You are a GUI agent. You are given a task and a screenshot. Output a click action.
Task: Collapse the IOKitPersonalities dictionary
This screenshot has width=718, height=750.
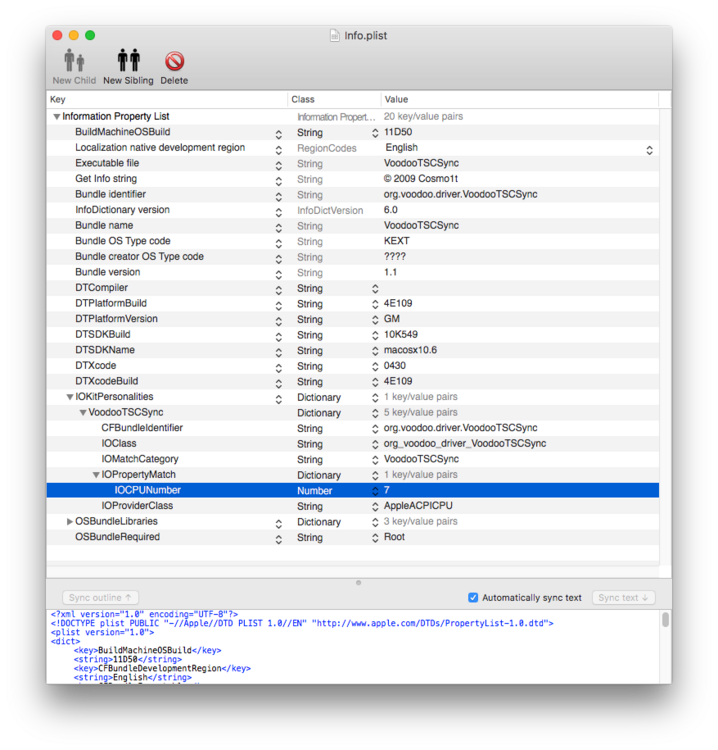click(70, 397)
